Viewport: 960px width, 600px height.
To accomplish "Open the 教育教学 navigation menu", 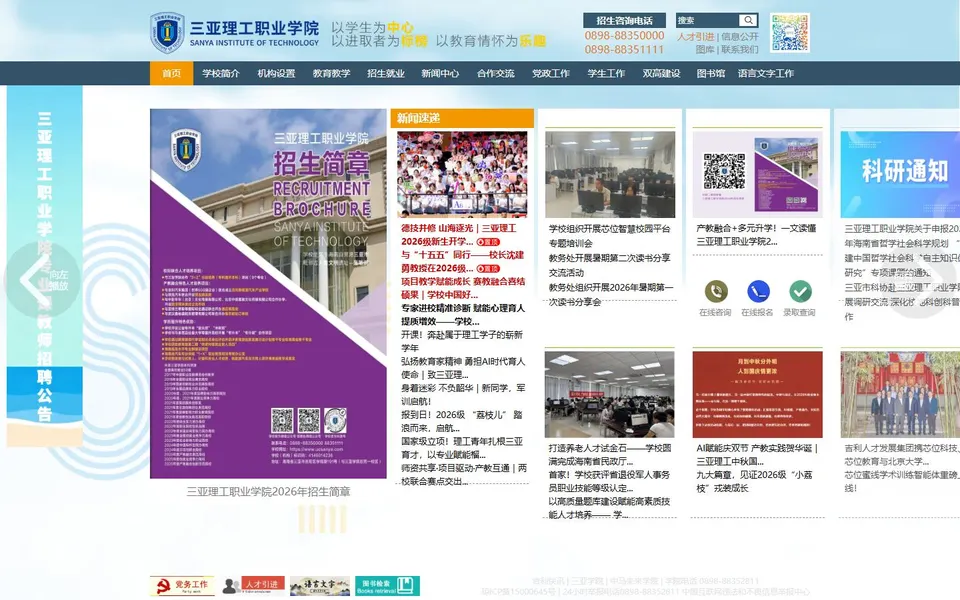I will pos(331,73).
